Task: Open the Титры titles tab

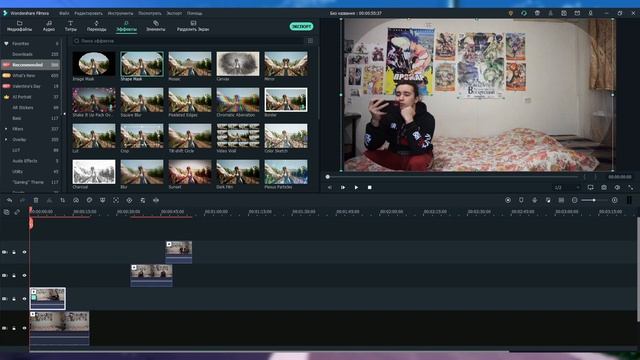Action: coord(70,26)
